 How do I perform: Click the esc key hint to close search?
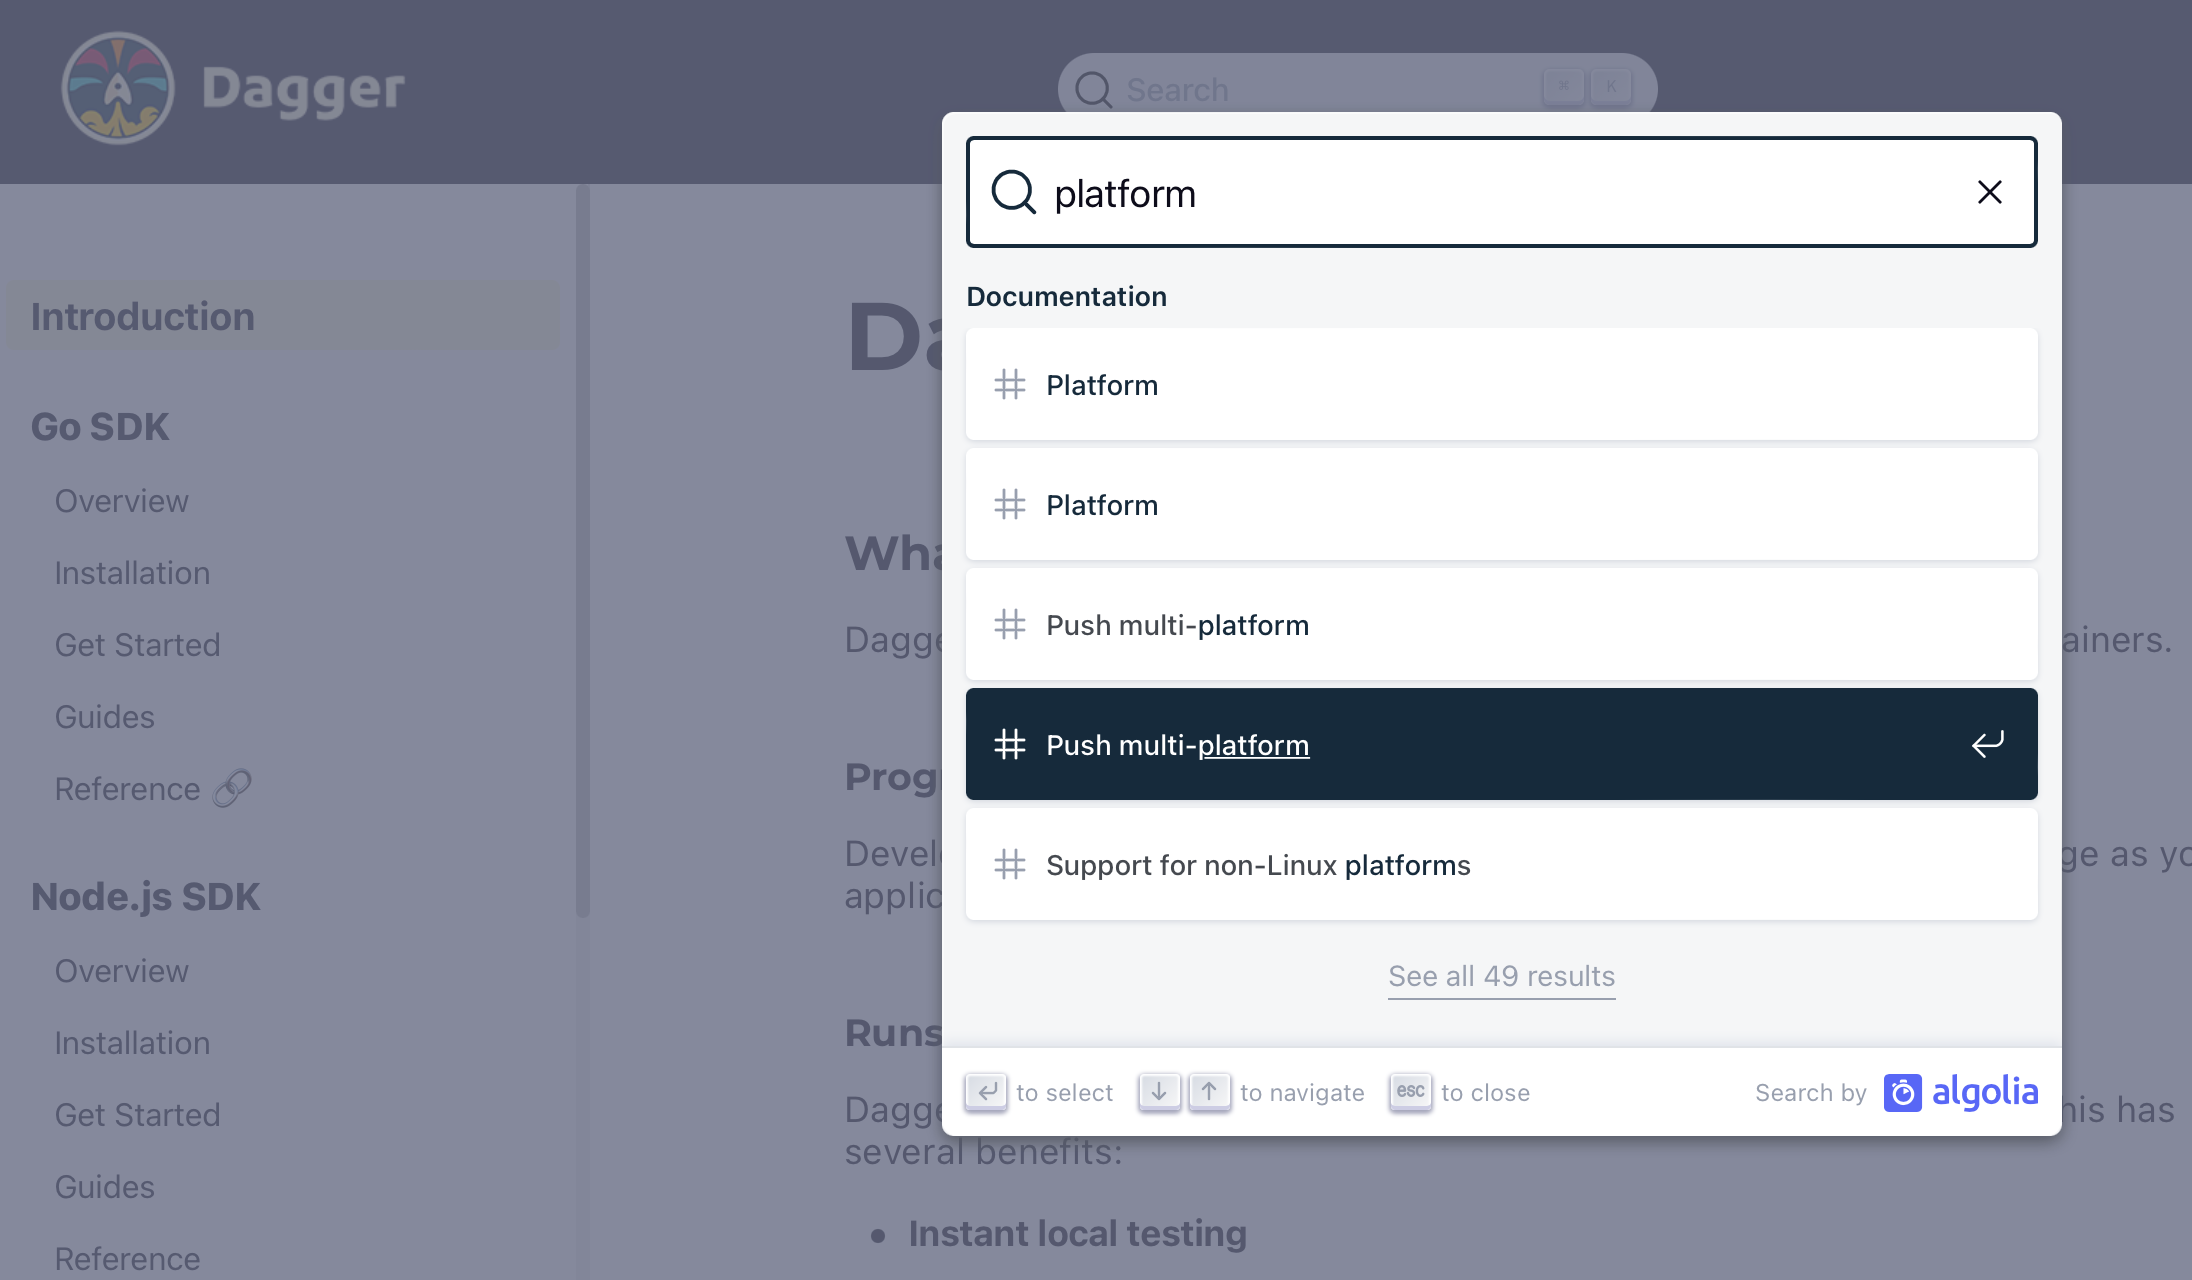pyautogui.click(x=1410, y=1092)
